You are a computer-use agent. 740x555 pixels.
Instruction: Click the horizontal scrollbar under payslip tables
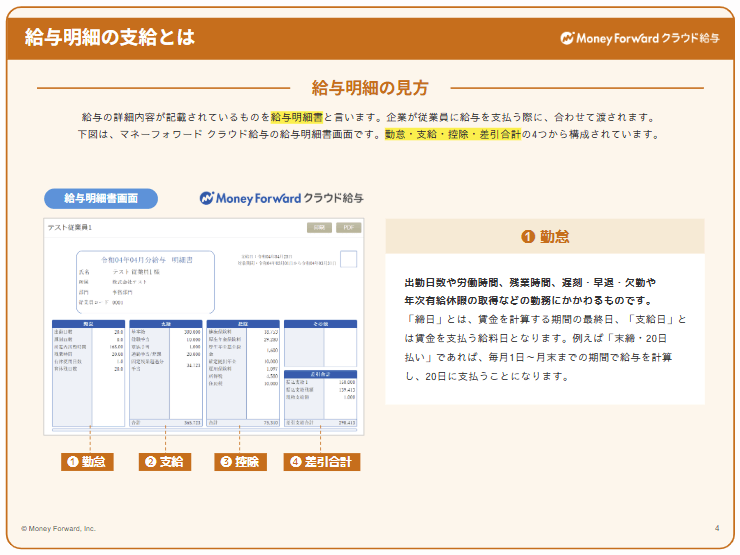pos(204,430)
